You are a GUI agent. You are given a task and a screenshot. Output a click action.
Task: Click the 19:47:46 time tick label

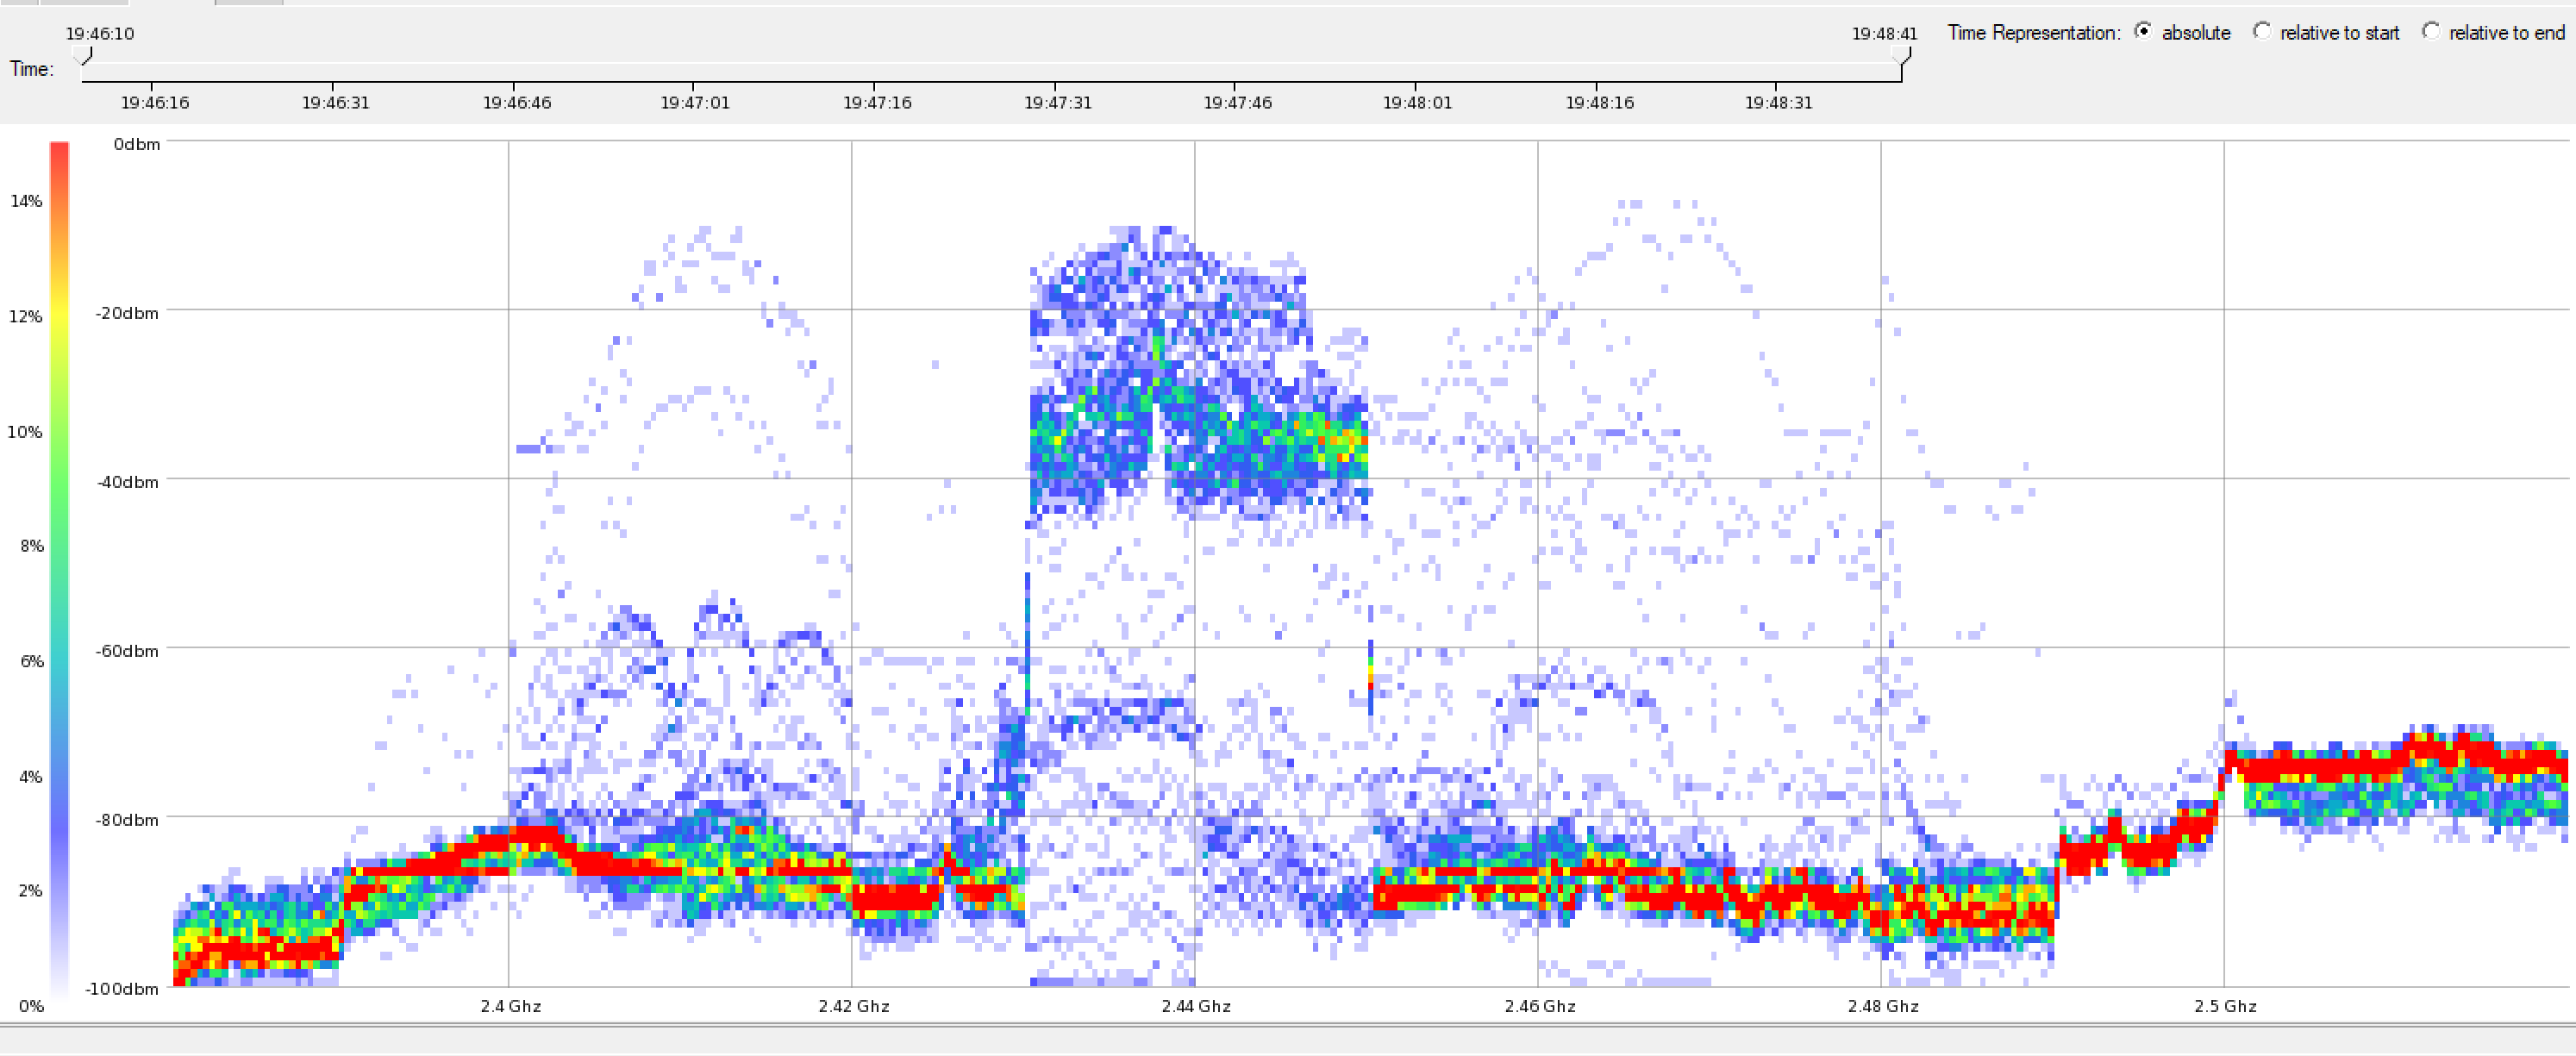coord(1237,102)
